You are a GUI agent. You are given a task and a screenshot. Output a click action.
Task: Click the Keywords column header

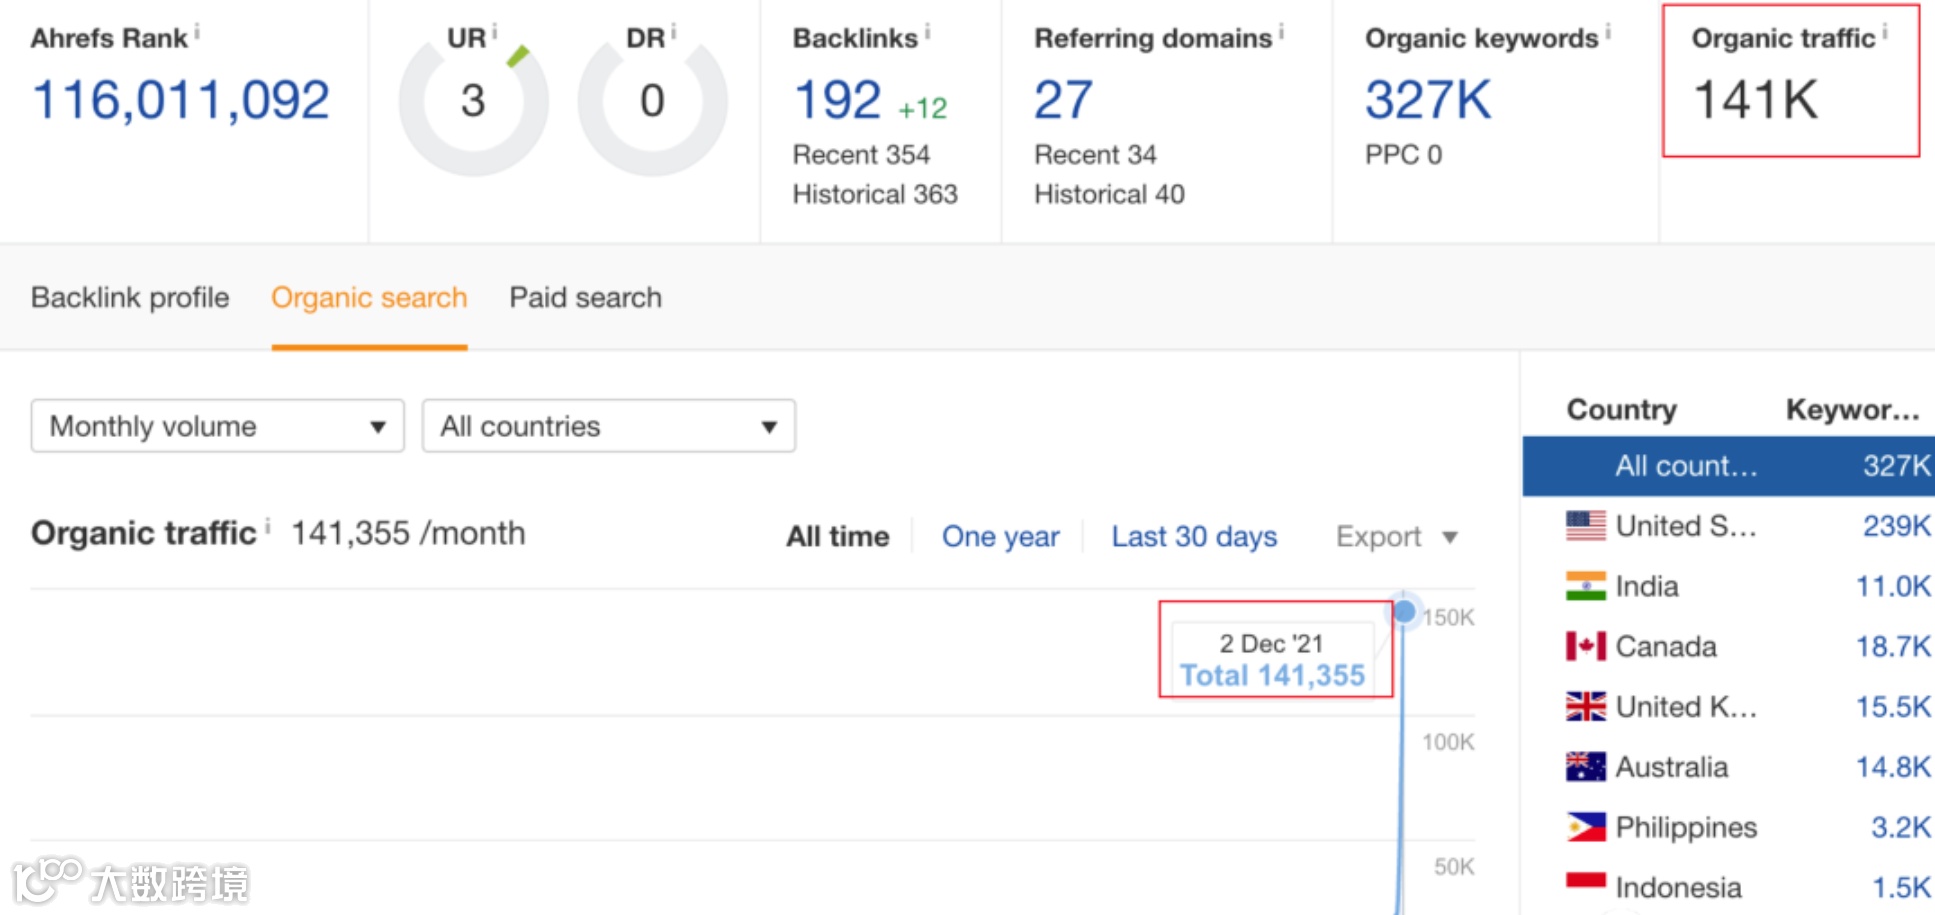click(x=1853, y=409)
